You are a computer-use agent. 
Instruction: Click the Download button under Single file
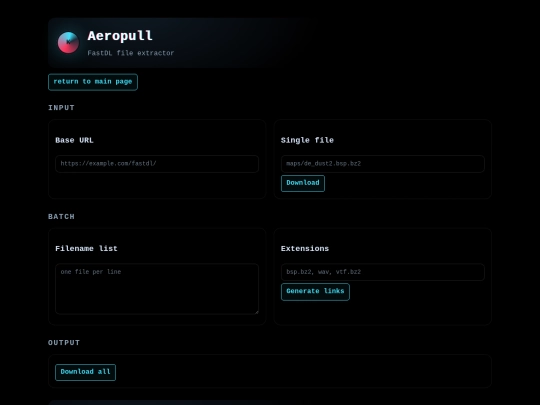[303, 183]
